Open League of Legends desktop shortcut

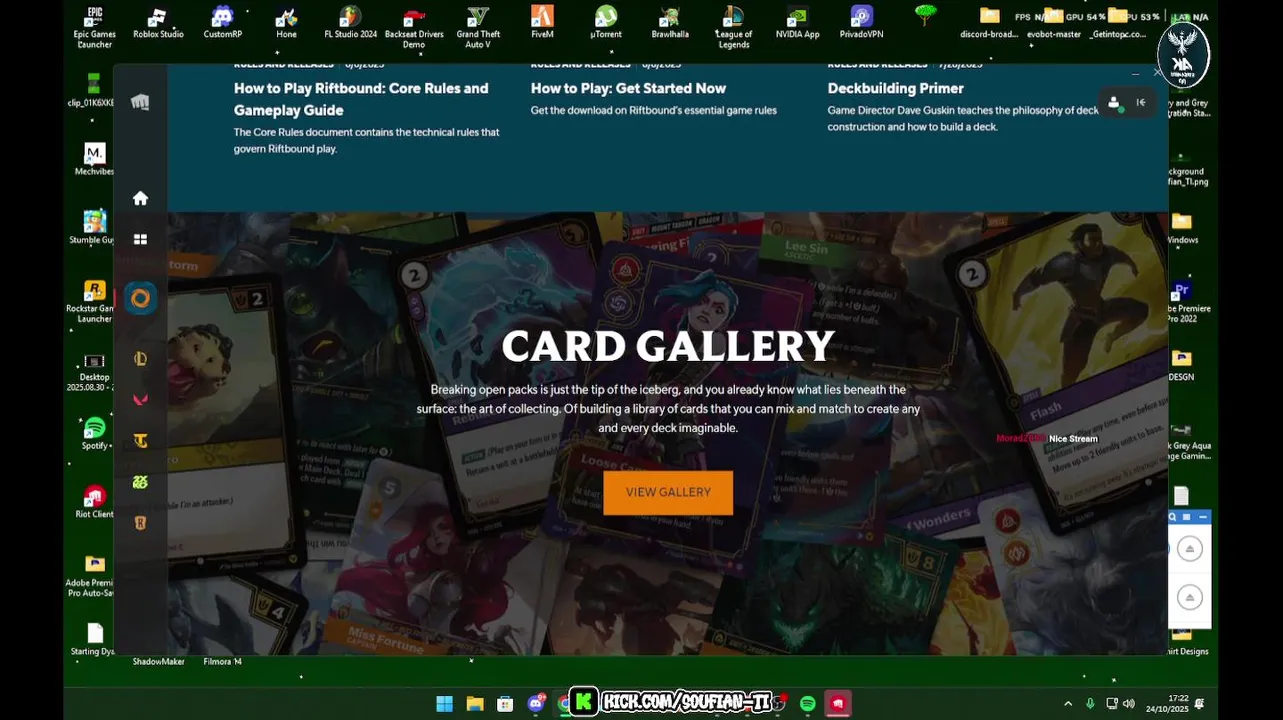pyautogui.click(x=733, y=26)
